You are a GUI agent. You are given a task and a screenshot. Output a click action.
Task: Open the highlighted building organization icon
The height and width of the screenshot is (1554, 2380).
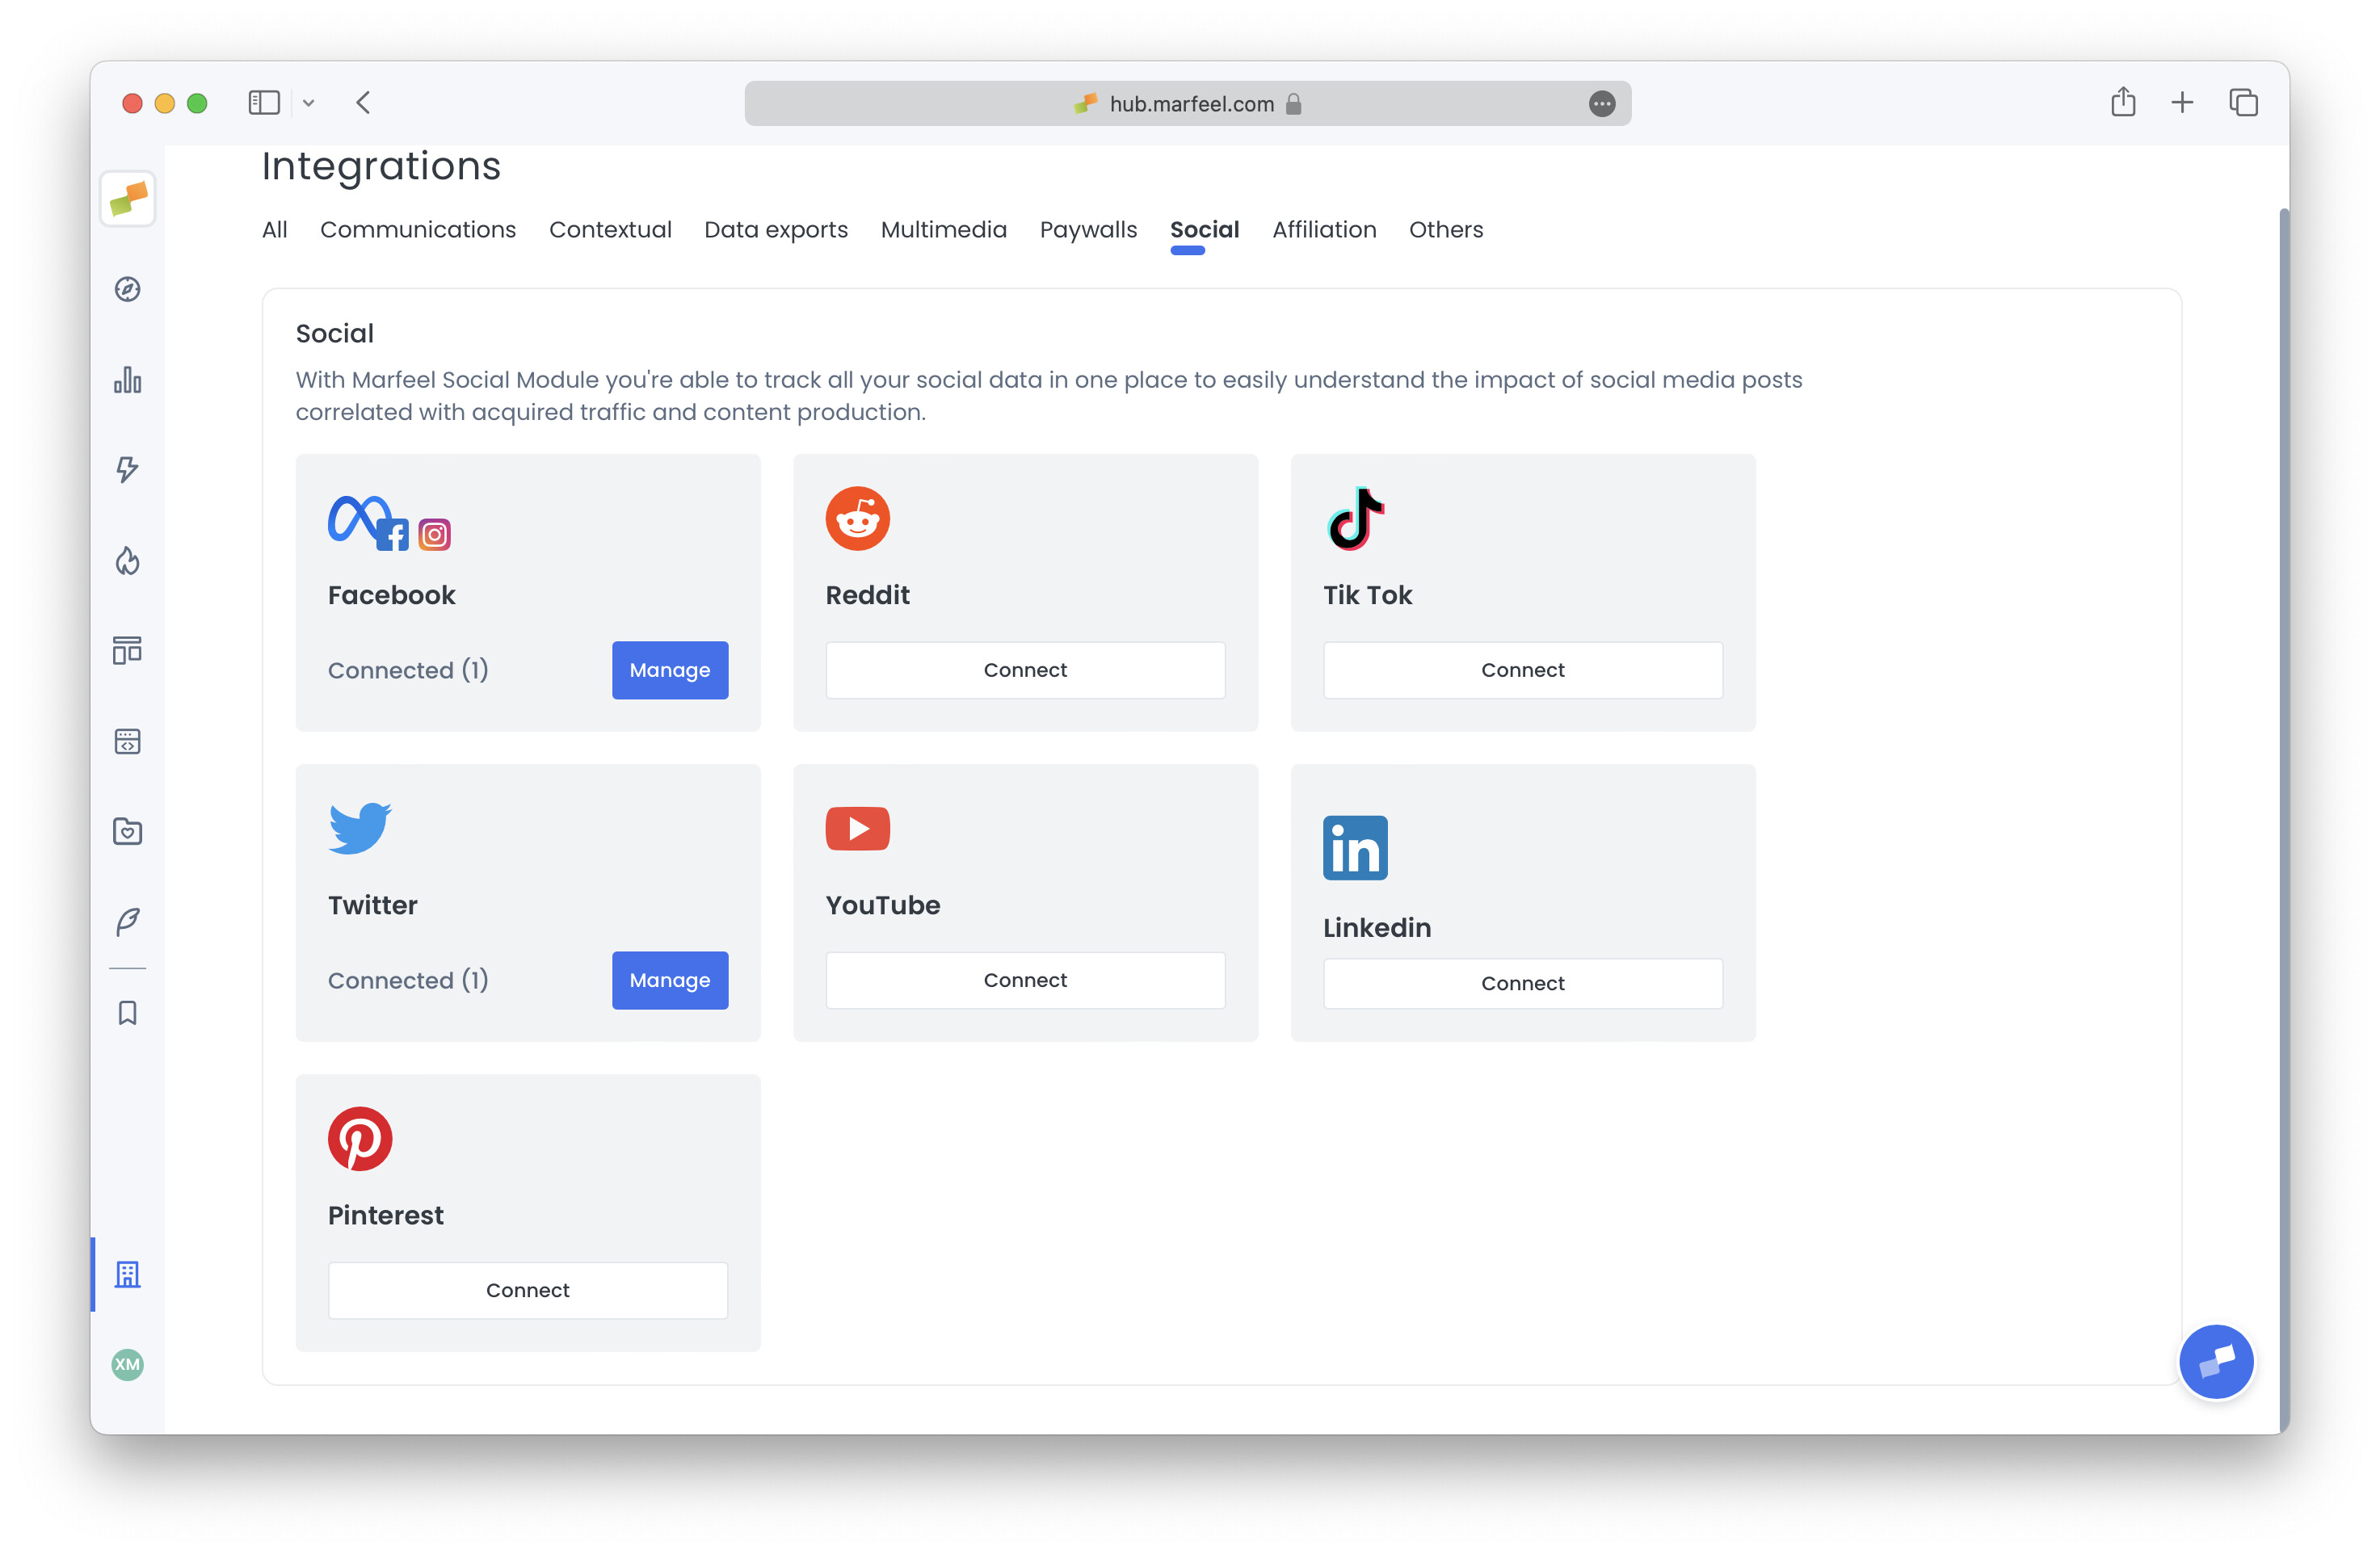tap(127, 1274)
